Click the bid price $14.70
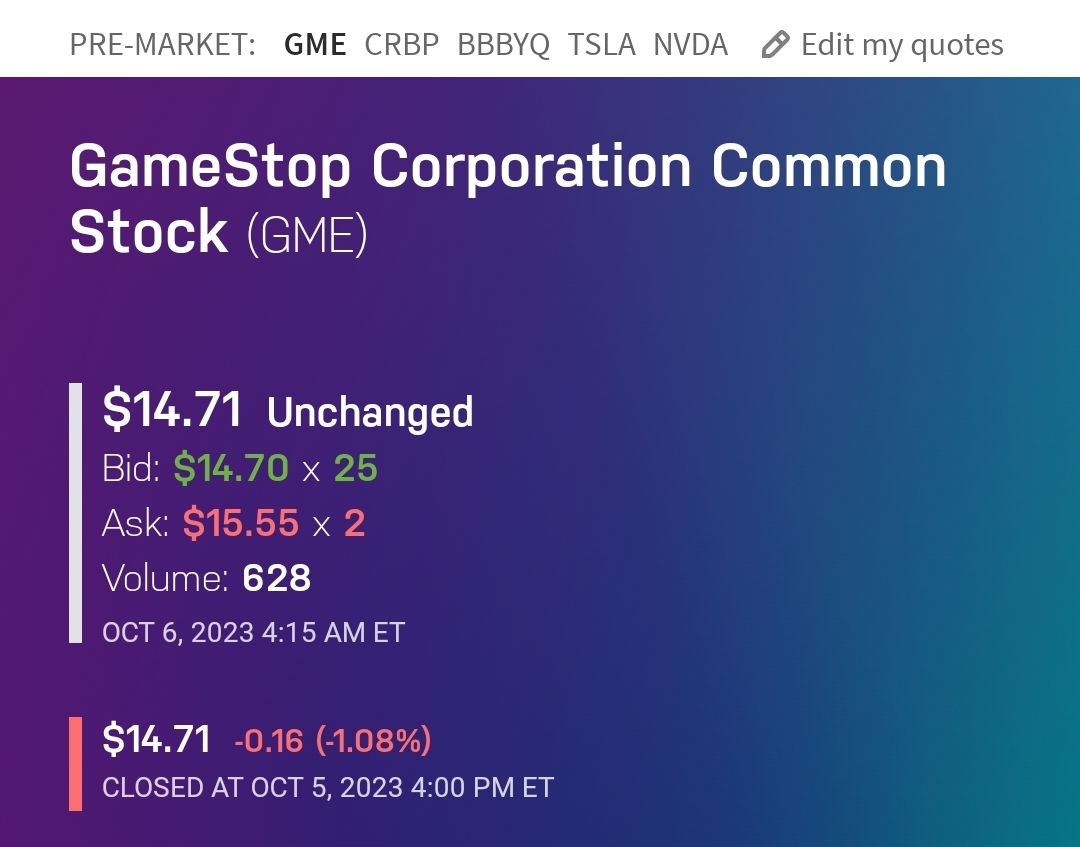 point(231,468)
